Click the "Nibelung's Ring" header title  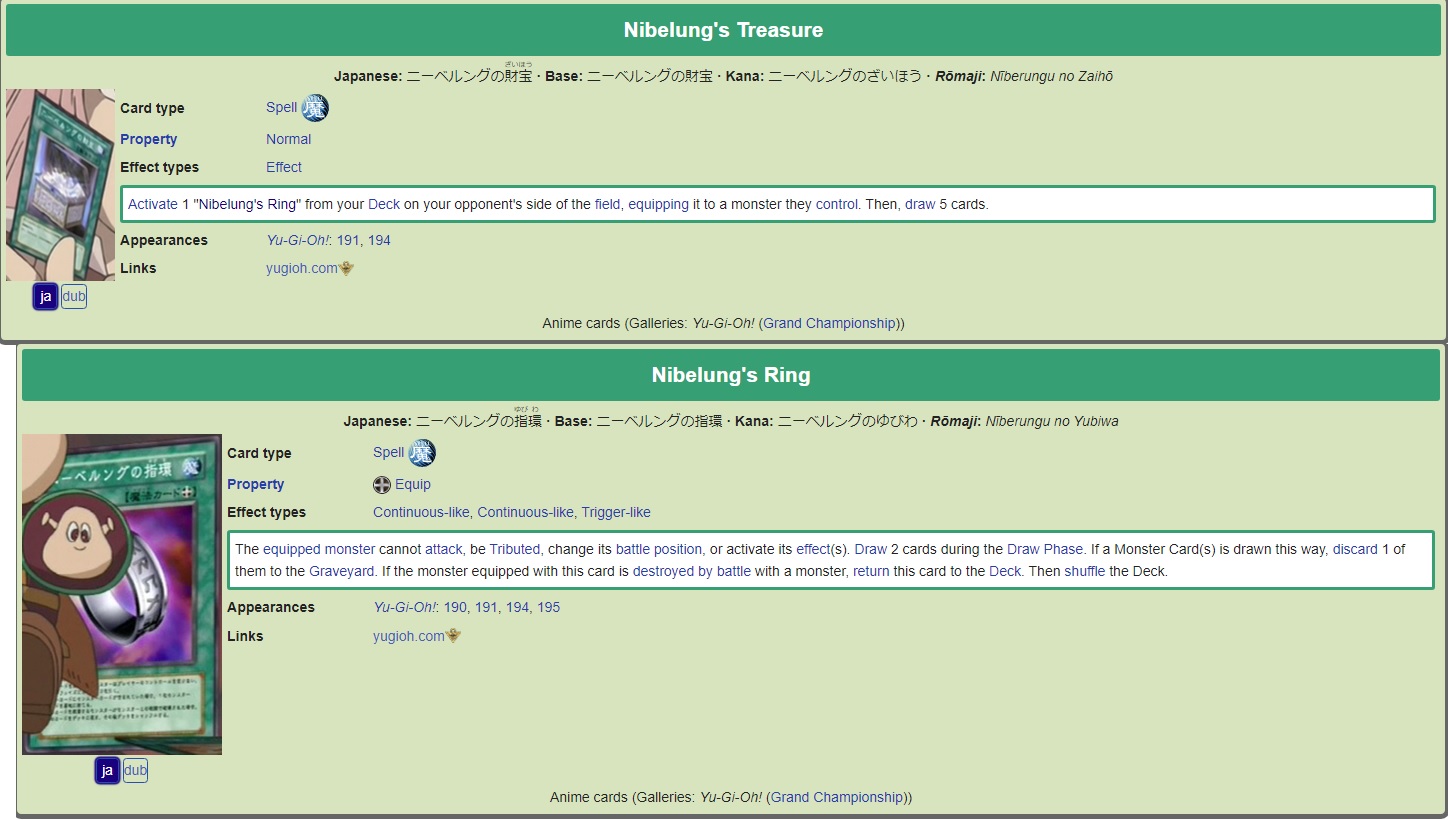point(731,375)
